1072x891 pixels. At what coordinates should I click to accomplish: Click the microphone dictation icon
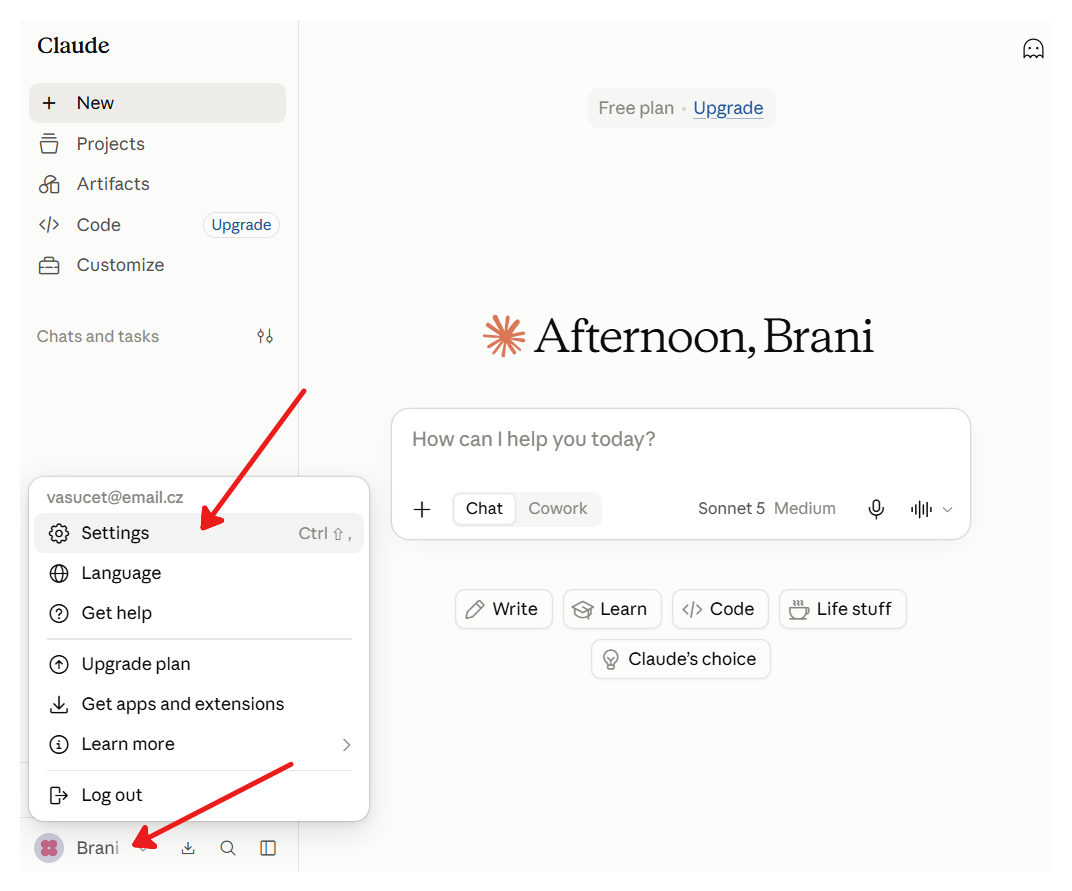click(876, 509)
